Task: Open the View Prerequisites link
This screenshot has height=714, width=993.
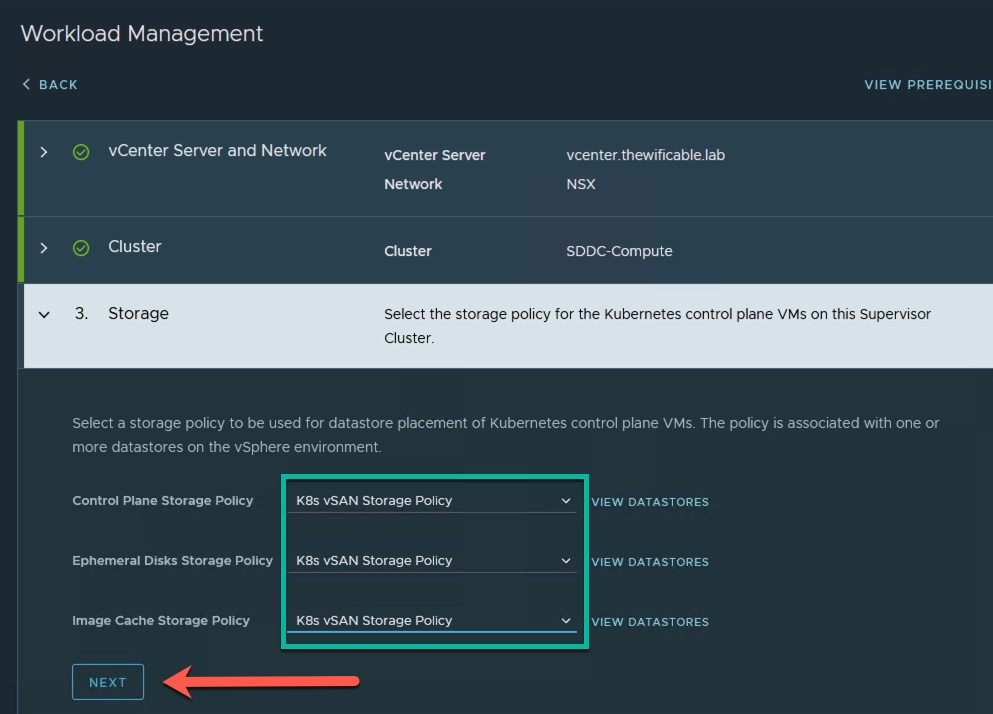Action: tap(927, 85)
